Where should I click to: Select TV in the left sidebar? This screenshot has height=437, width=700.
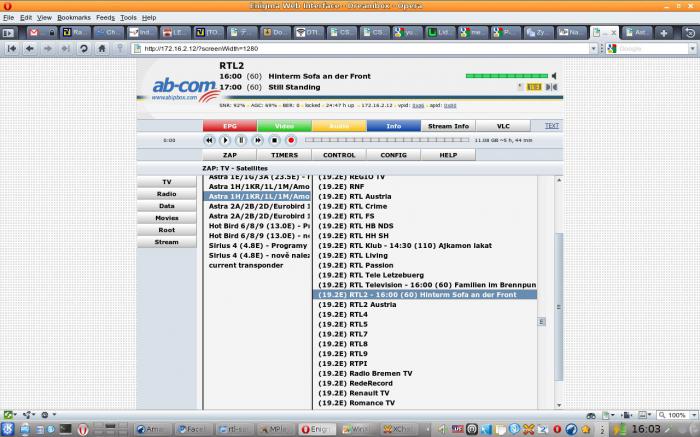click(x=167, y=182)
